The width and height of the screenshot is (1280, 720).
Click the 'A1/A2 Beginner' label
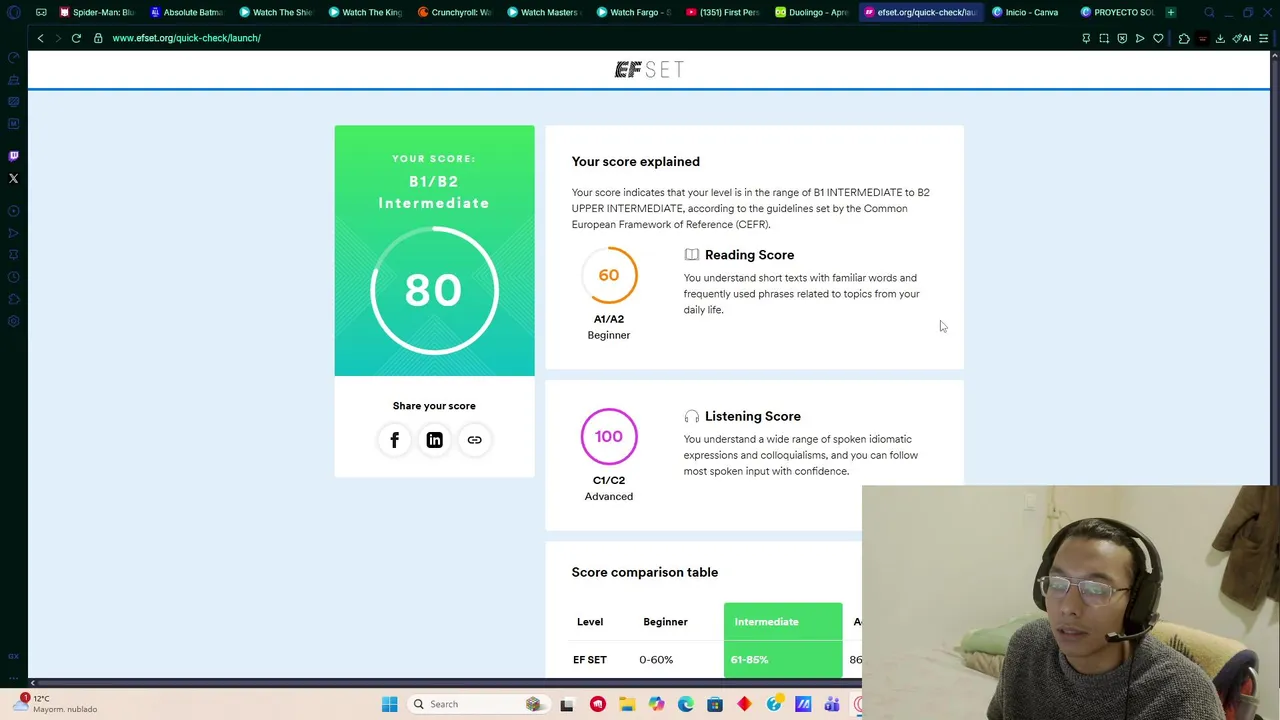click(609, 327)
